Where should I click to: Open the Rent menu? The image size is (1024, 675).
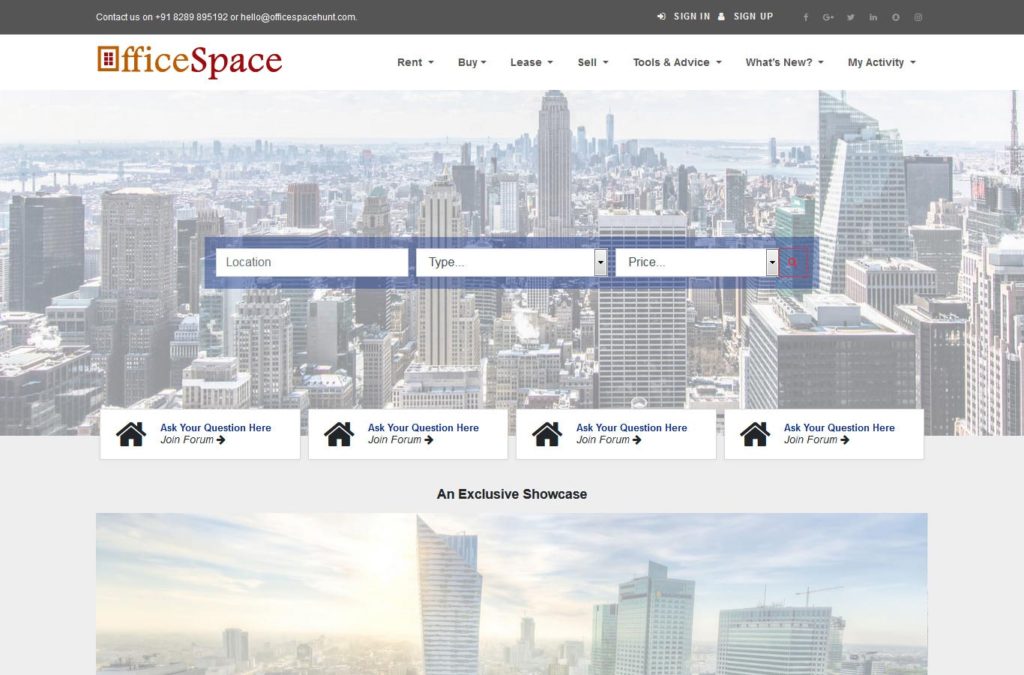[x=415, y=62]
